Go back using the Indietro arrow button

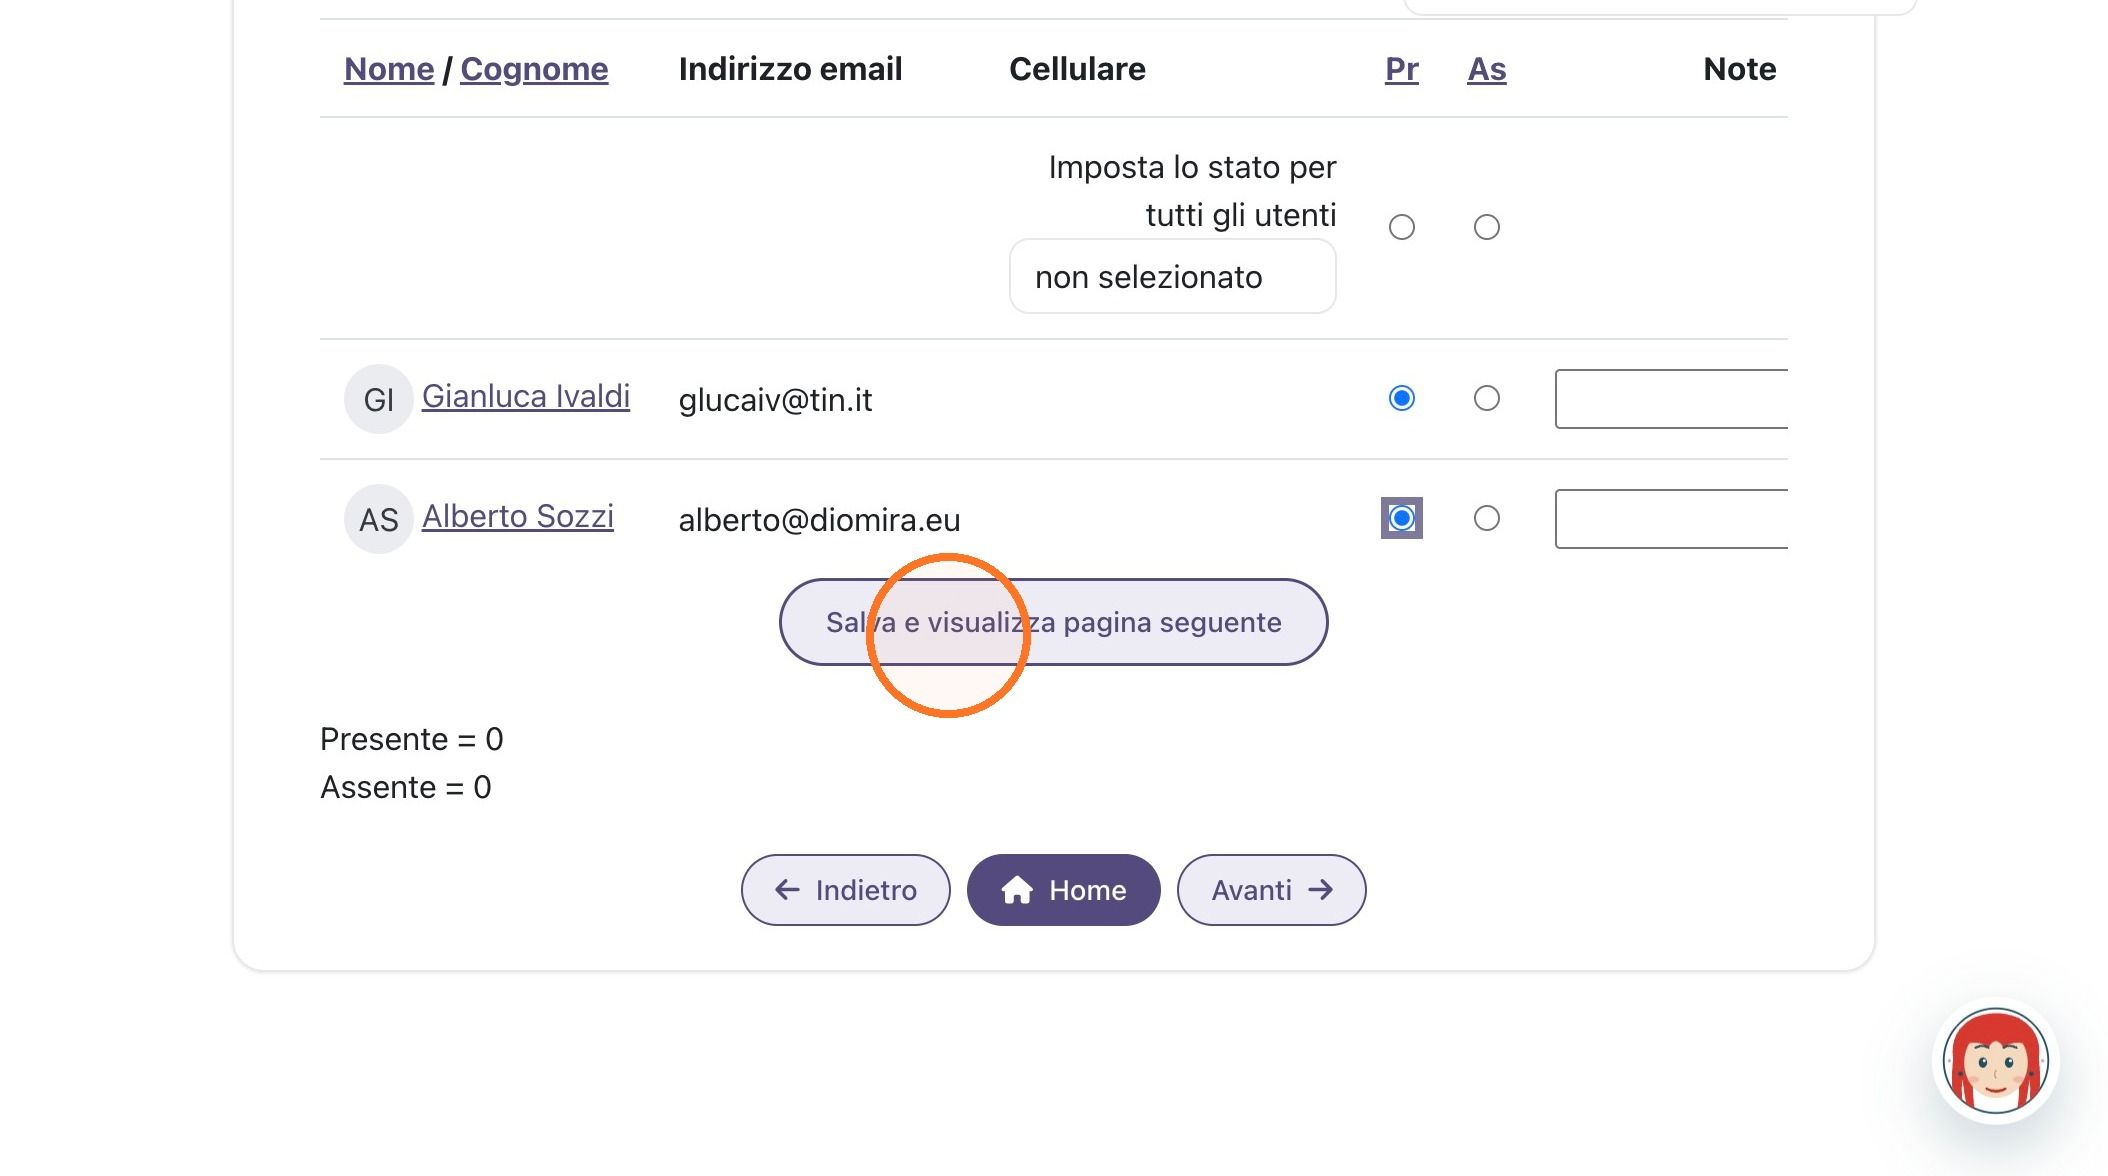(845, 890)
